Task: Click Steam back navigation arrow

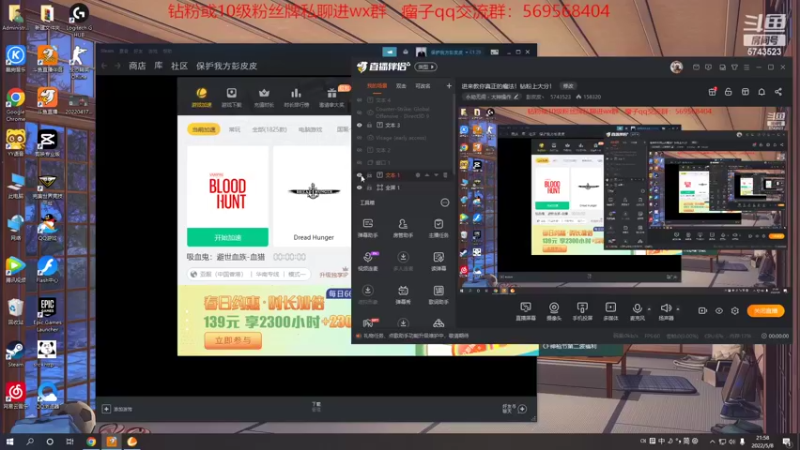Action: click(105, 66)
